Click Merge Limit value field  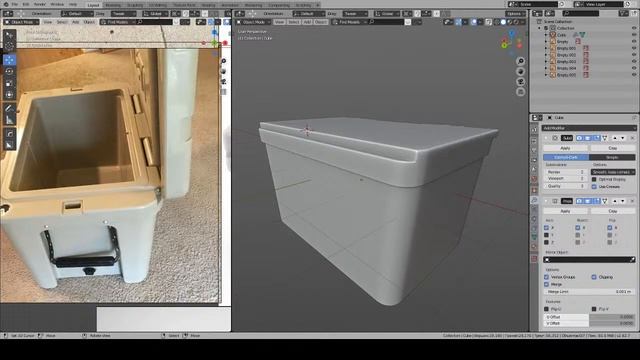pyautogui.click(x=589, y=292)
